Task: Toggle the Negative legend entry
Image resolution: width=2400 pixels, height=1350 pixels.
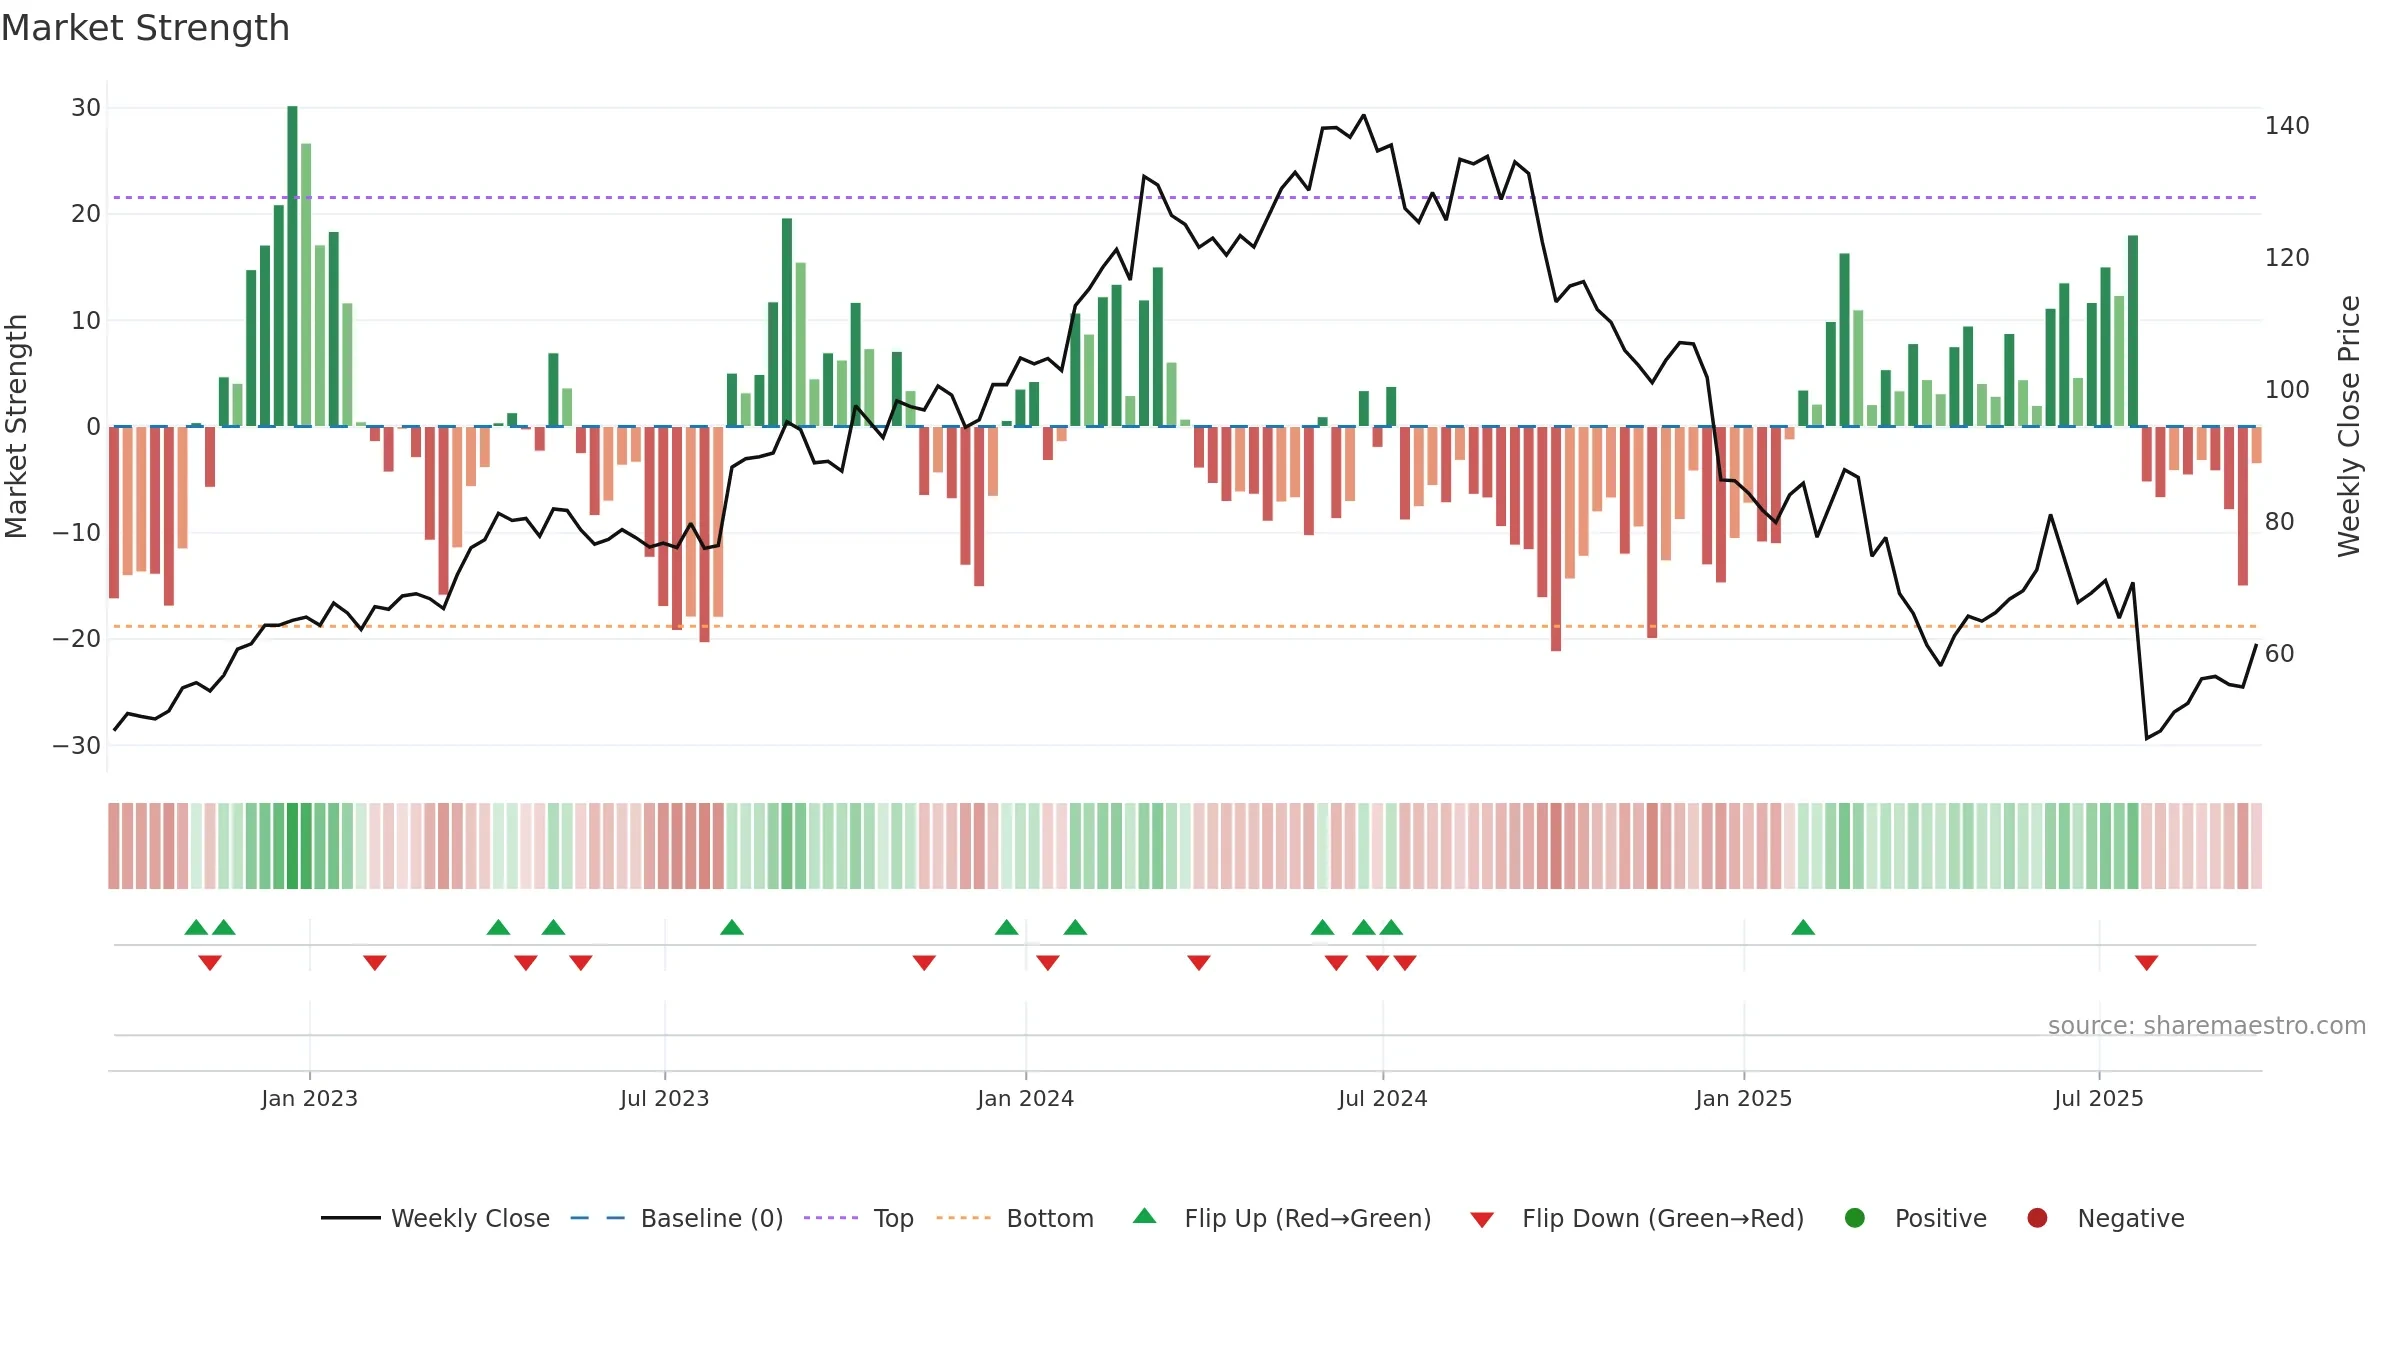Action: (x=2106, y=1218)
